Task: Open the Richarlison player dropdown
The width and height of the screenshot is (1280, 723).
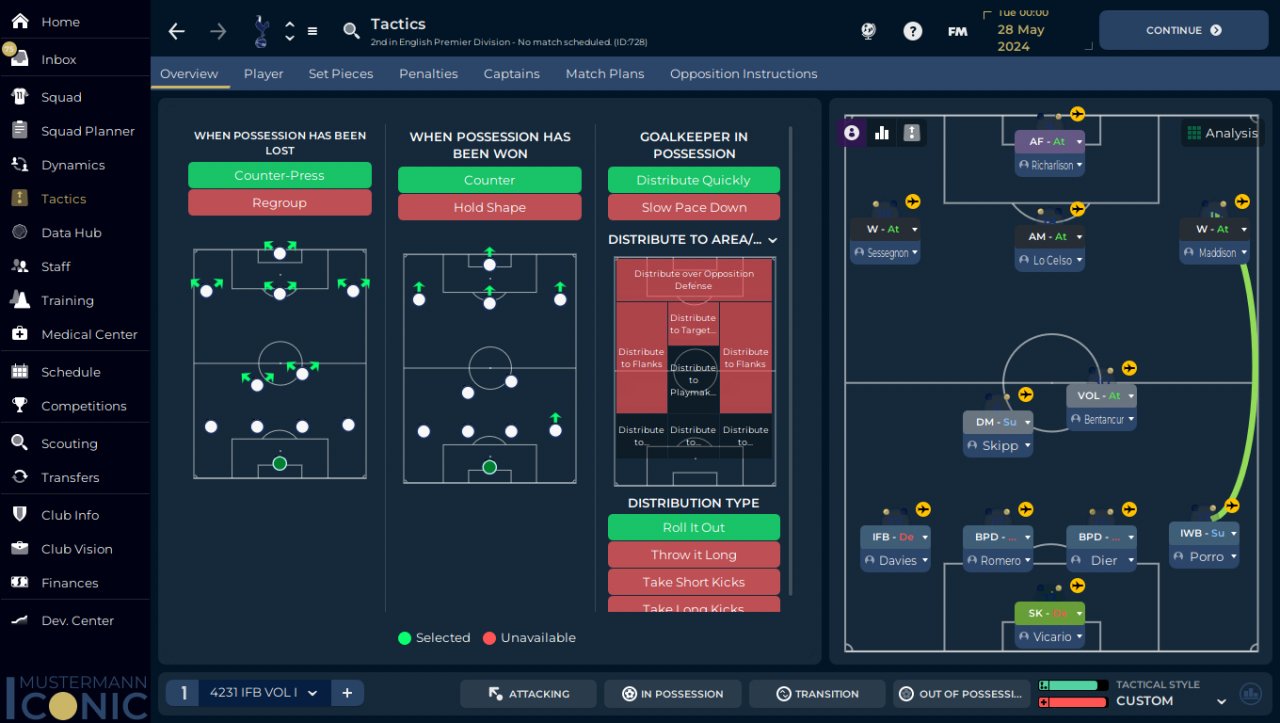Action: (x=1050, y=165)
